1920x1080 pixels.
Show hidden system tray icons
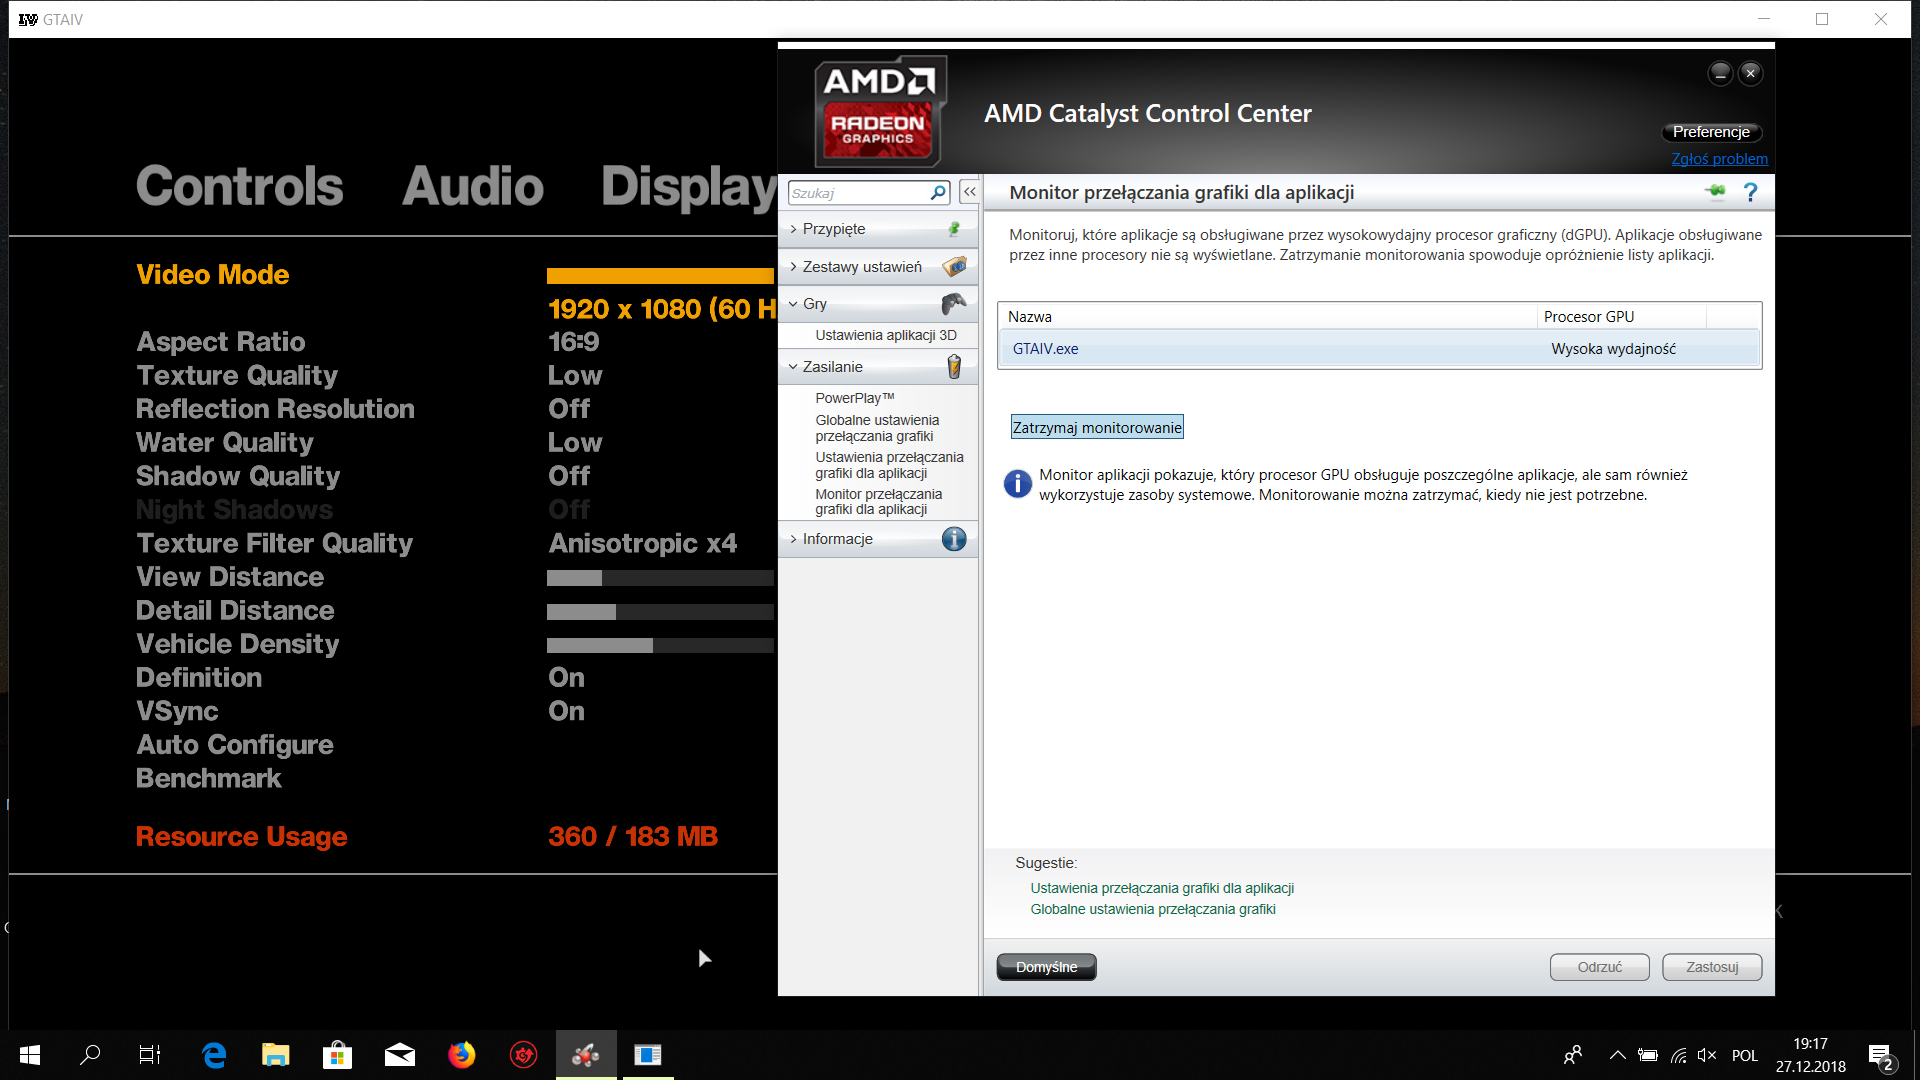[1617, 1055]
